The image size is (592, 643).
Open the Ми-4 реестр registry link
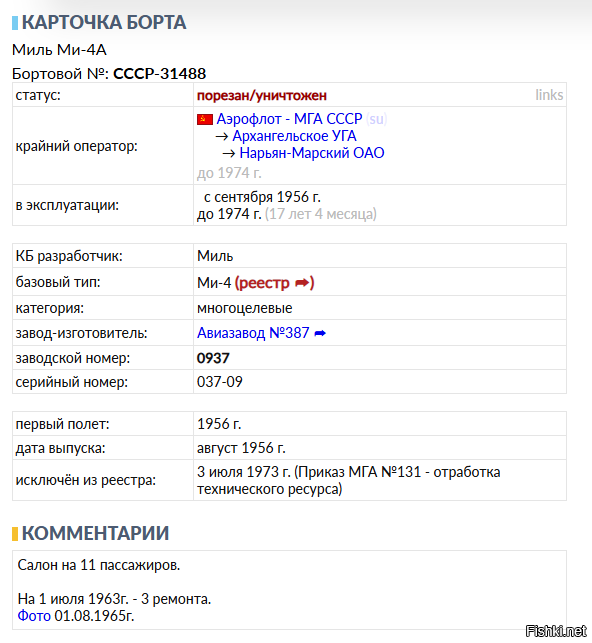pyautogui.click(x=274, y=283)
